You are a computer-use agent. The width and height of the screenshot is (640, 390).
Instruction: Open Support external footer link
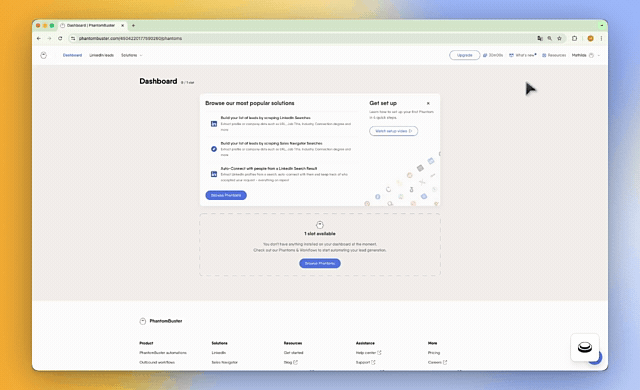click(x=365, y=362)
